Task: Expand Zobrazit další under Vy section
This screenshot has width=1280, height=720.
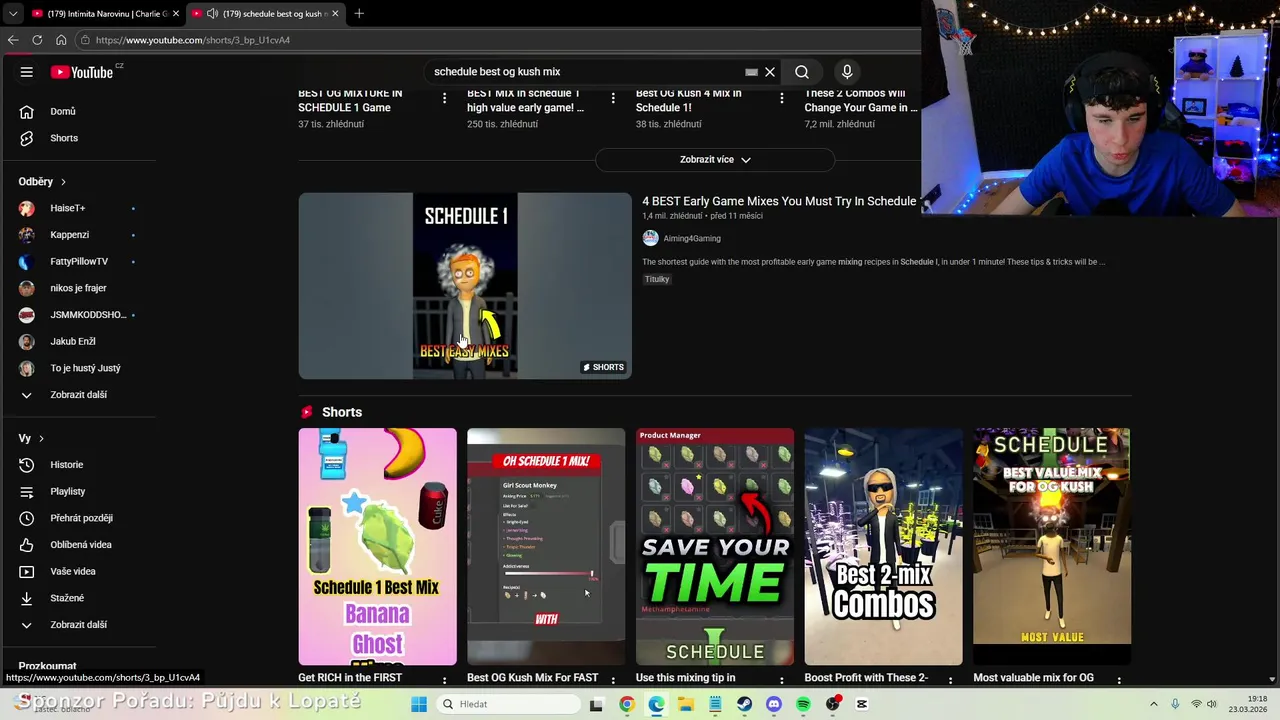Action: (78, 625)
